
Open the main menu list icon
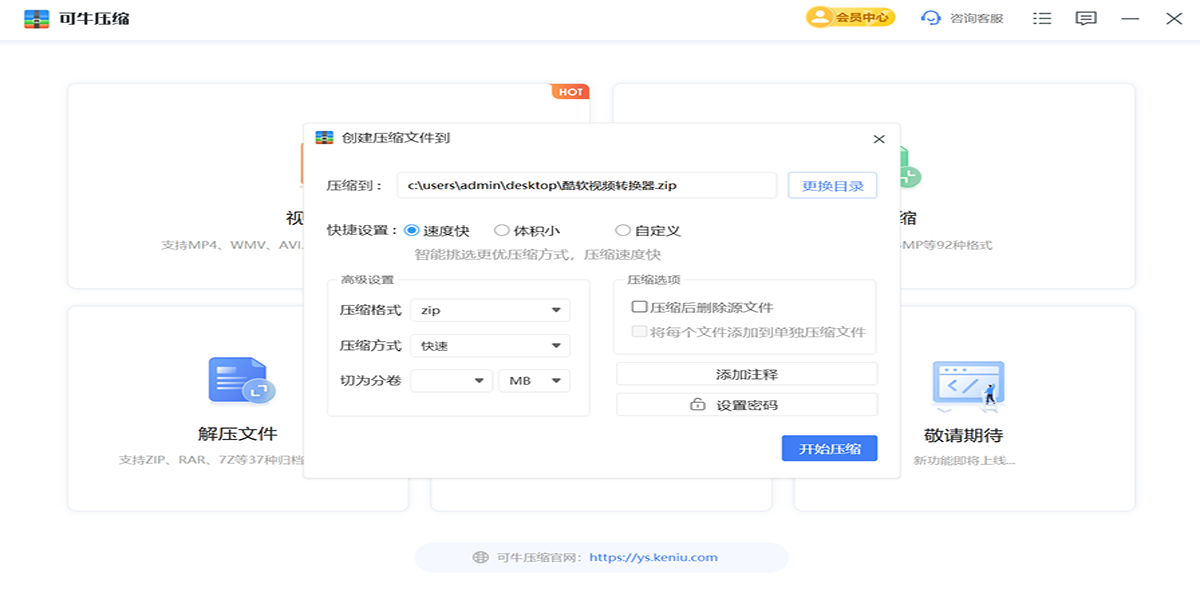tap(1042, 18)
